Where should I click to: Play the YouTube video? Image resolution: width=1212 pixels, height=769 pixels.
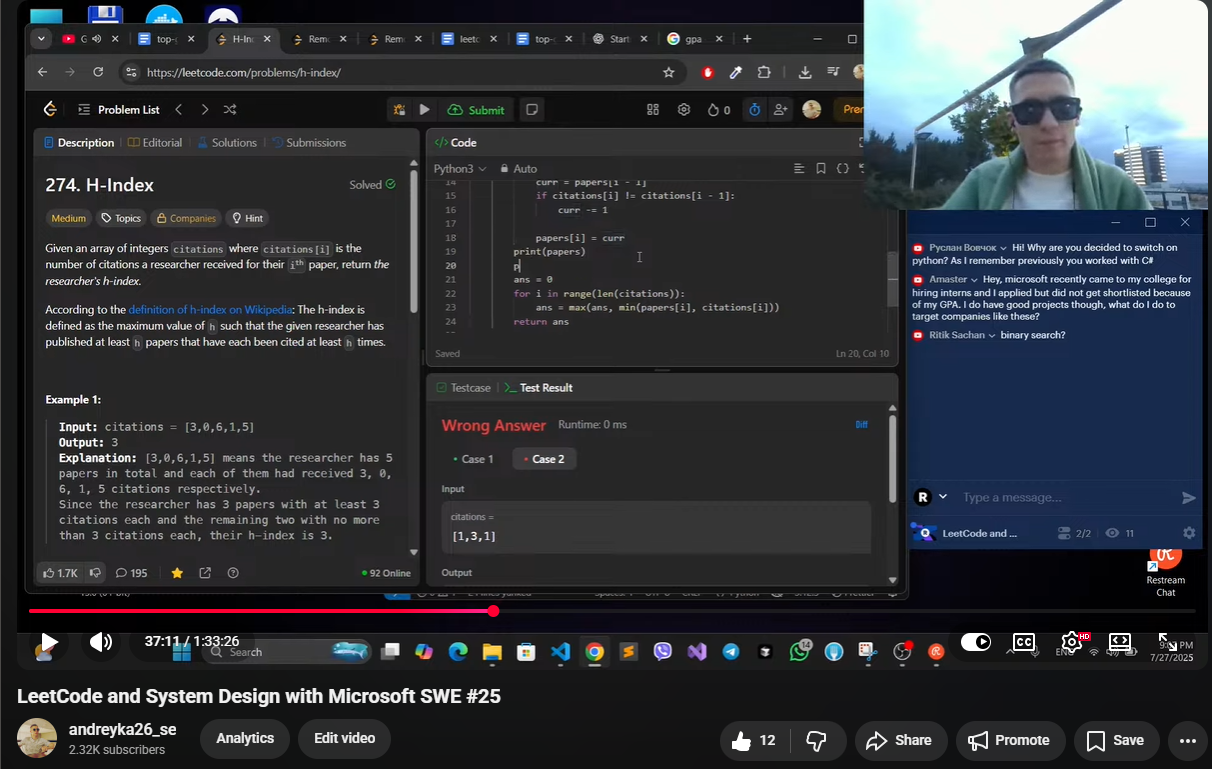(x=48, y=641)
